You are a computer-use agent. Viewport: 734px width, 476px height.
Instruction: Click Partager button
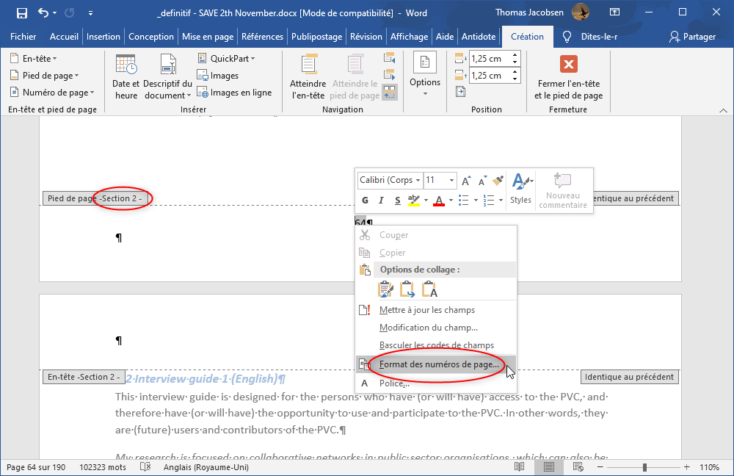(x=692, y=36)
